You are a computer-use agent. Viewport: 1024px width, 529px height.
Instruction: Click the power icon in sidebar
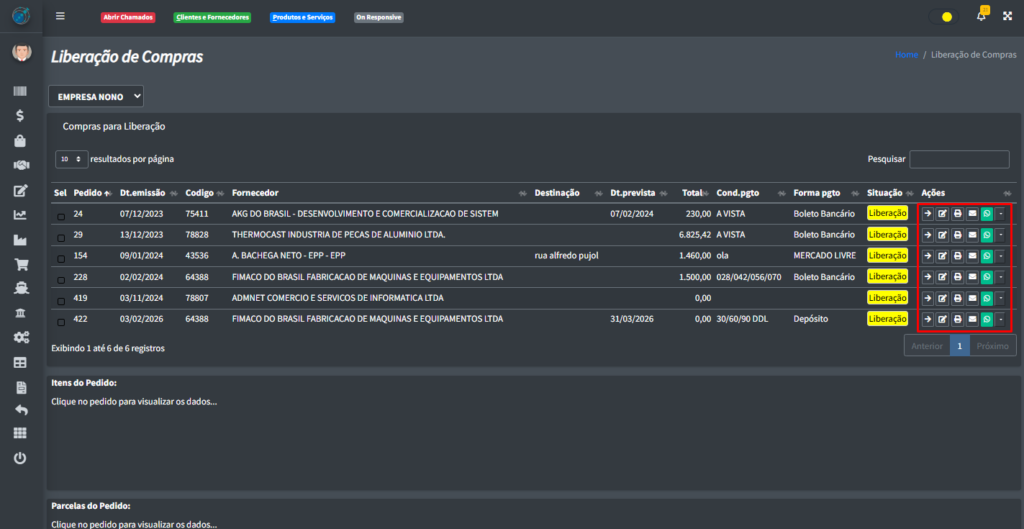pos(20,457)
